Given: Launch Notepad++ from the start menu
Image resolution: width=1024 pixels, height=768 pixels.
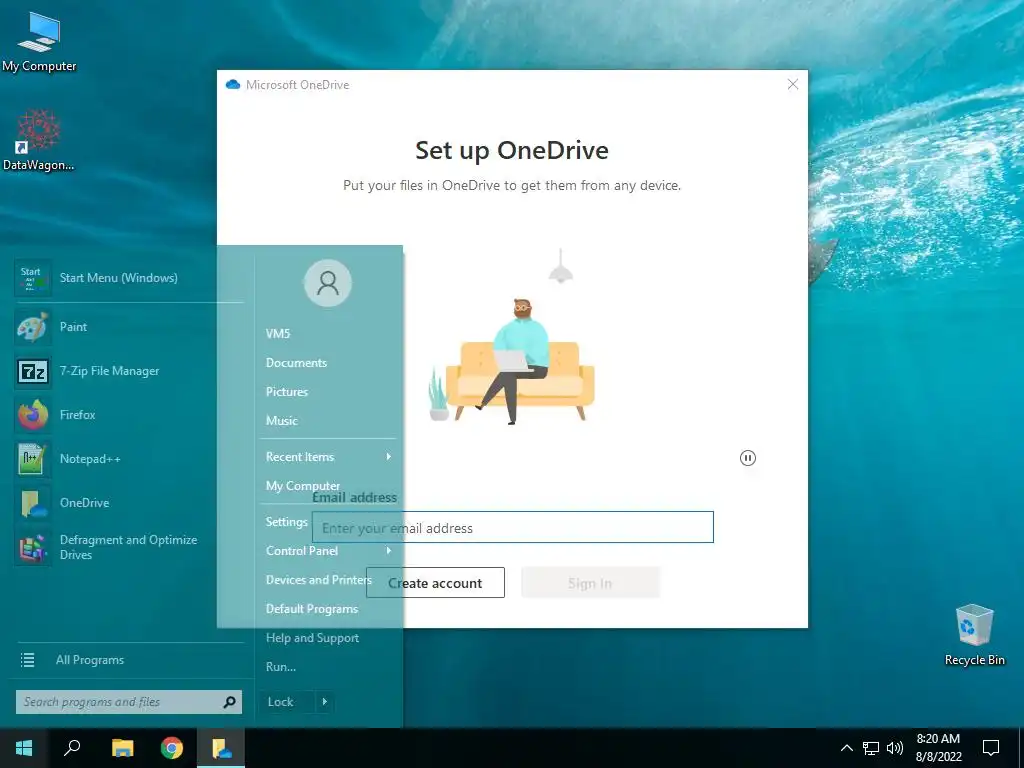Looking at the screenshot, I should (x=129, y=459).
